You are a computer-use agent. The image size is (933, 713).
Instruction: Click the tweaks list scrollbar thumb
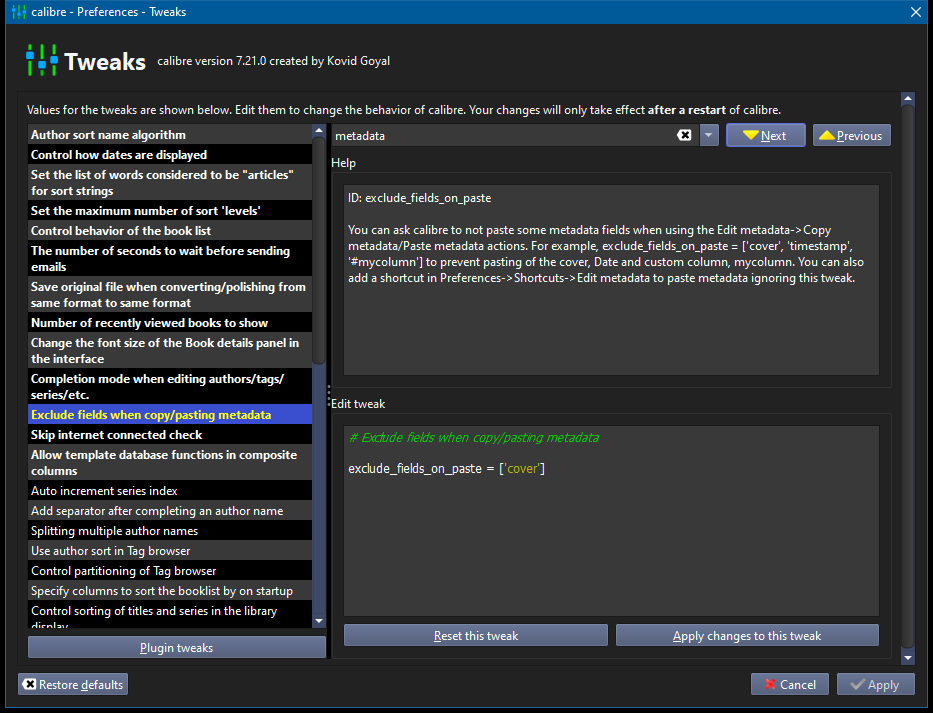pos(319,250)
